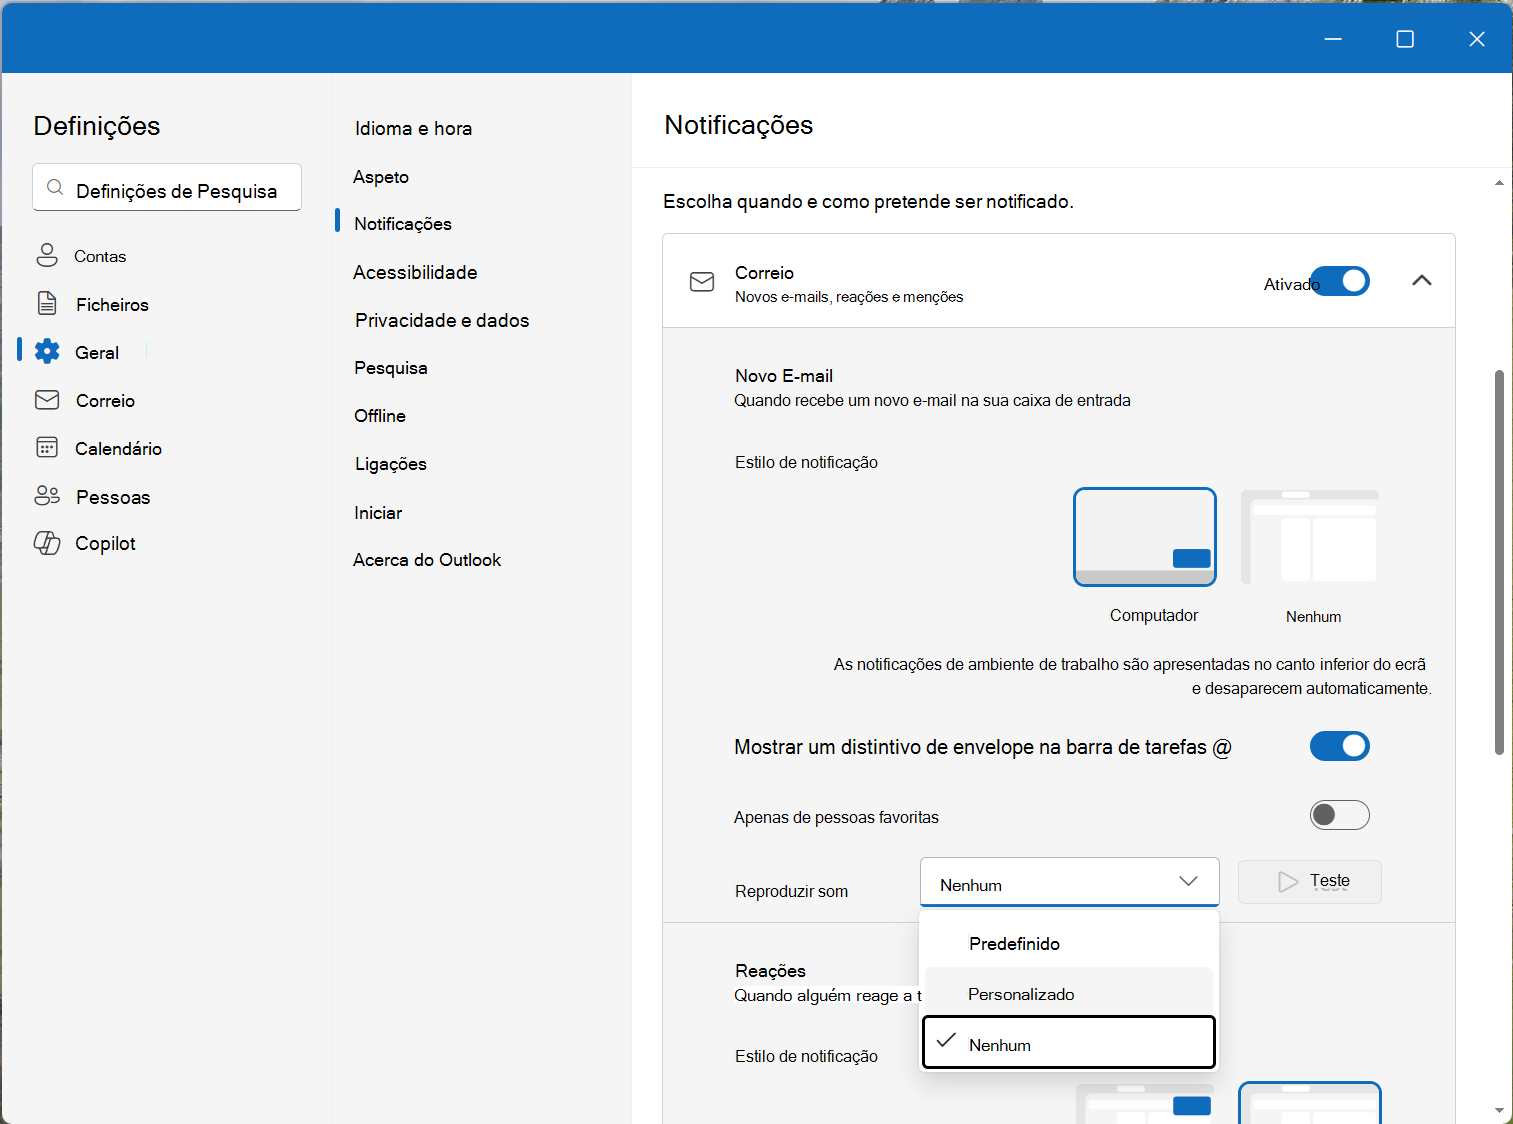Select the outlined Reações notification style thumbnail
Viewport: 1513px width, 1124px height.
click(x=1310, y=1103)
